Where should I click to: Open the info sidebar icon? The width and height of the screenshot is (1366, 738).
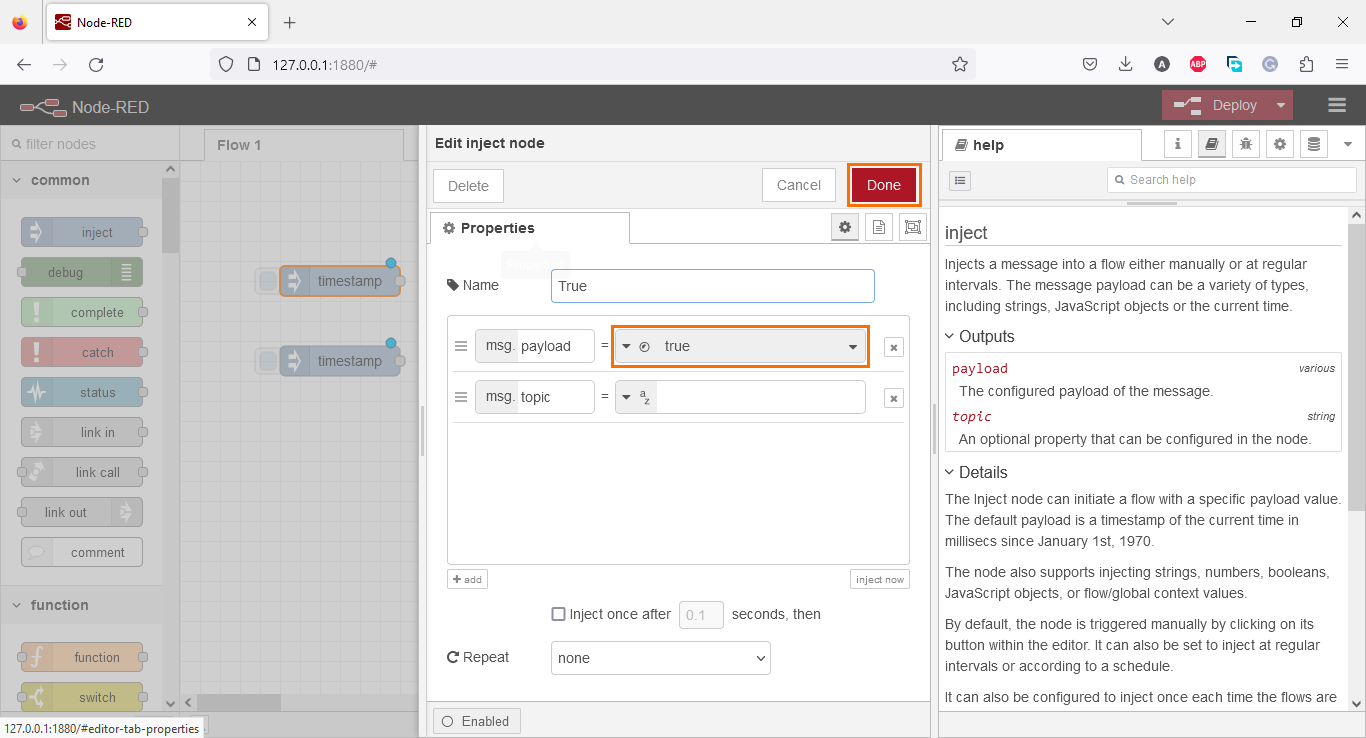click(x=1178, y=144)
